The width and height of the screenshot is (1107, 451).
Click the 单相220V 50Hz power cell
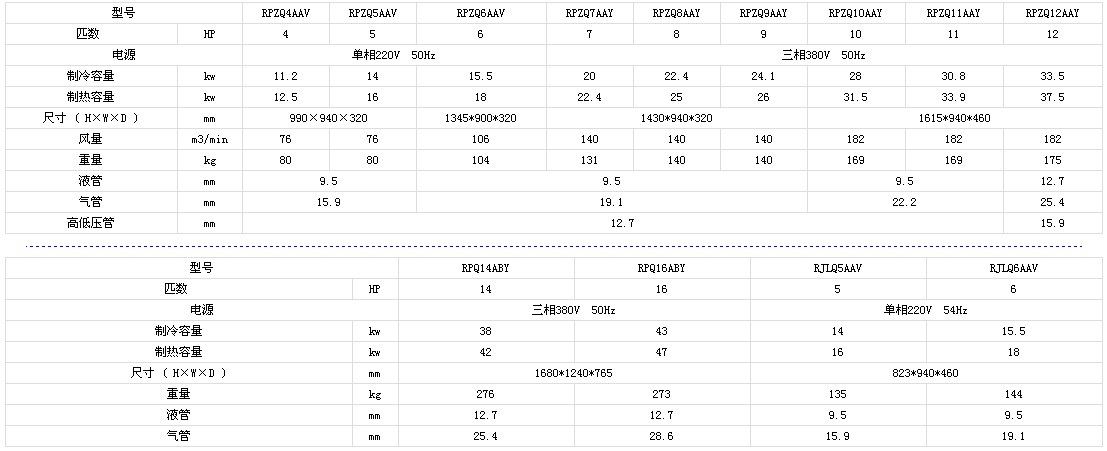[395, 55]
